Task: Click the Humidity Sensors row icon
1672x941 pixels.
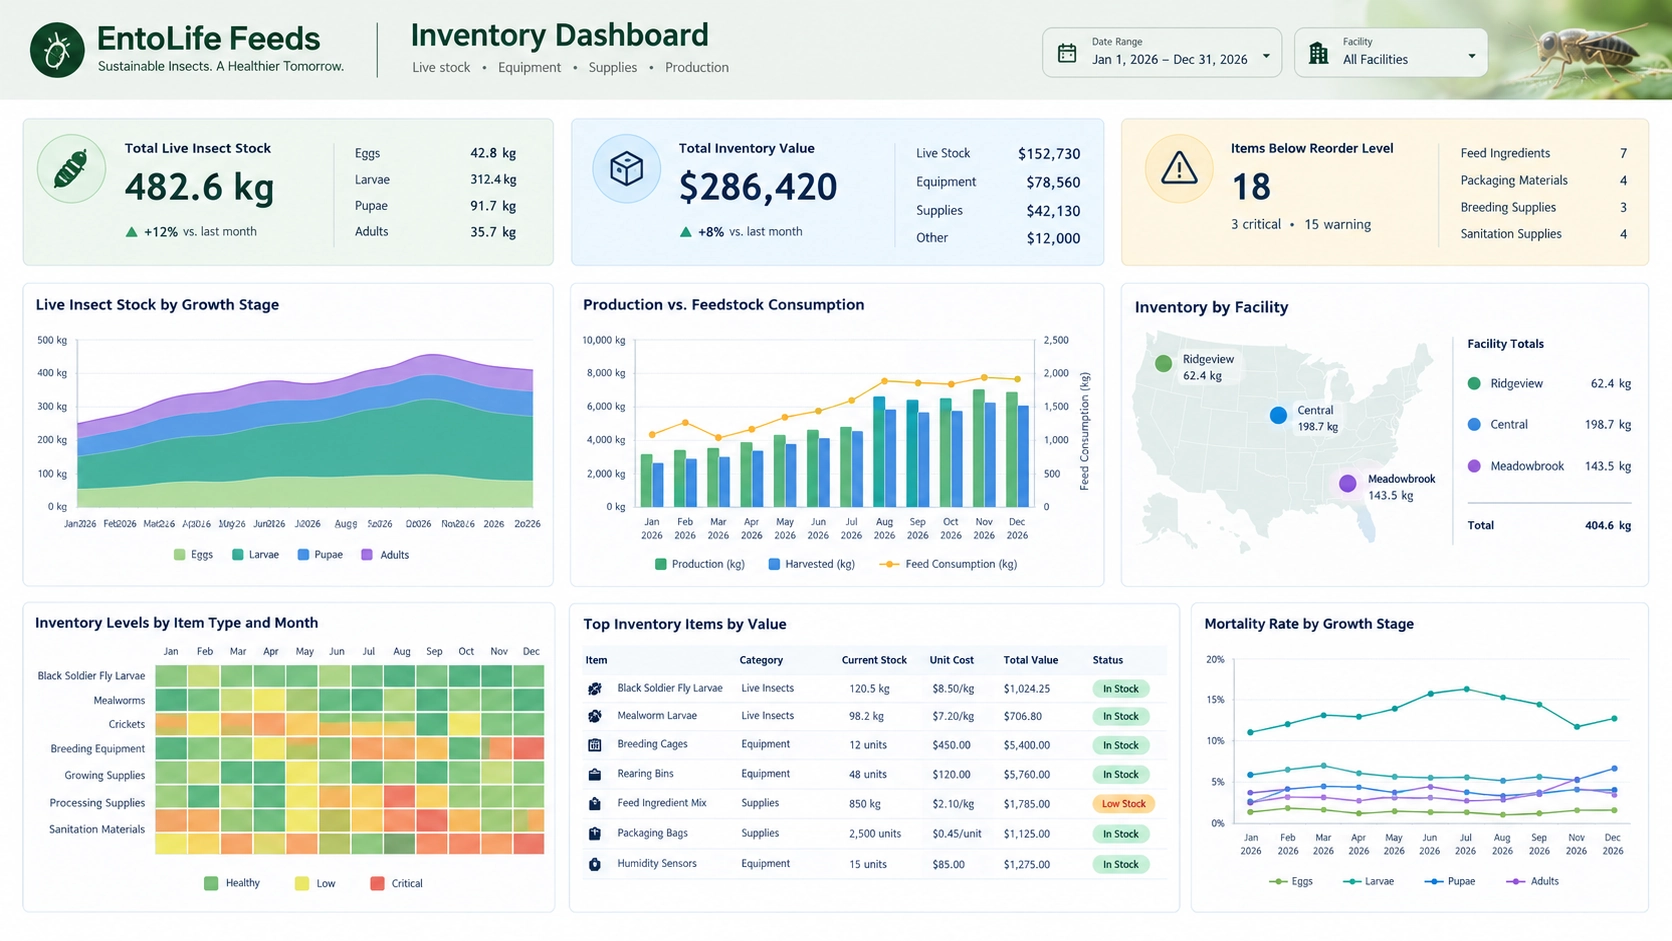Action: tap(595, 864)
